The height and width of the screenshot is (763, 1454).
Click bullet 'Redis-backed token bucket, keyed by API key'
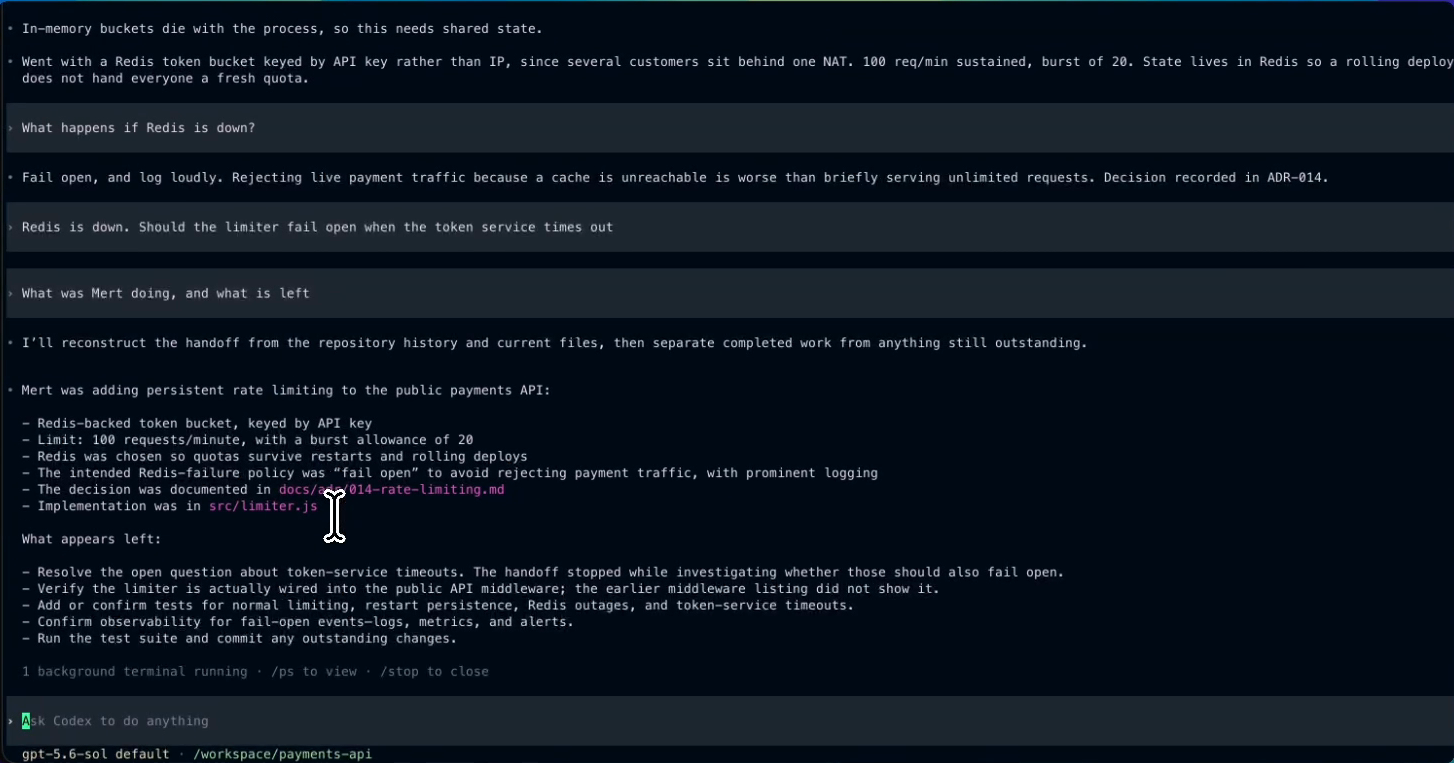(197, 424)
